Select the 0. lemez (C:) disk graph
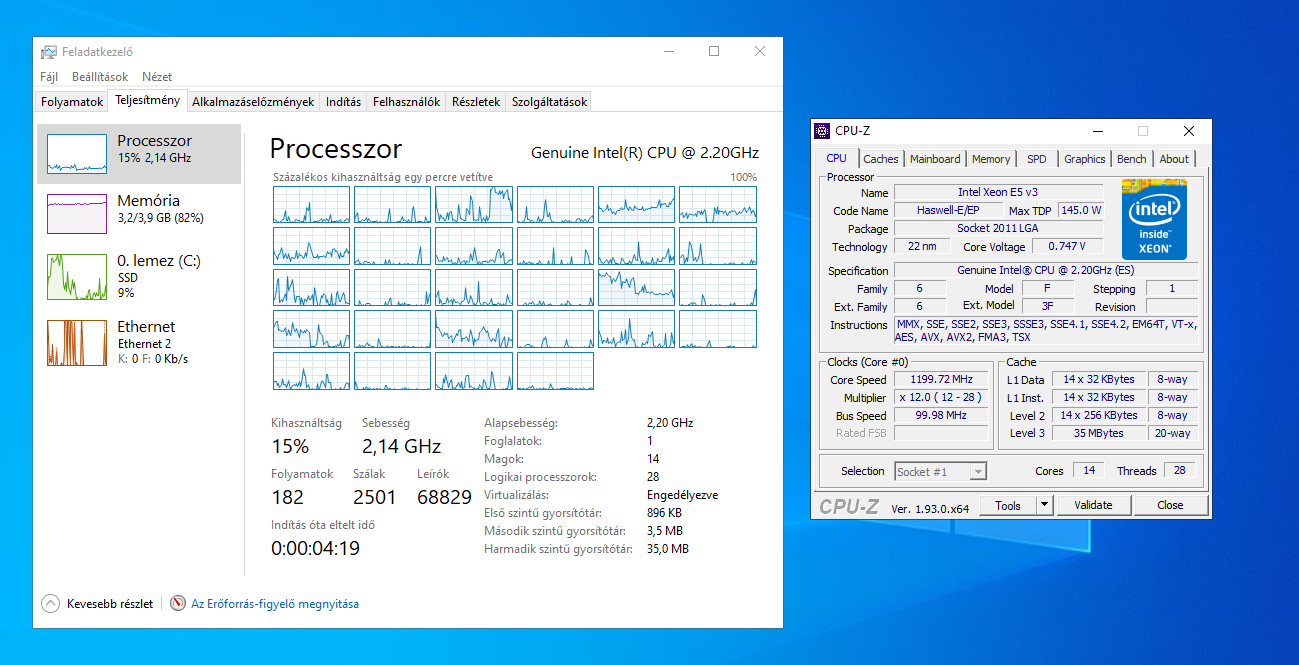The height and width of the screenshot is (665, 1299). (x=77, y=276)
